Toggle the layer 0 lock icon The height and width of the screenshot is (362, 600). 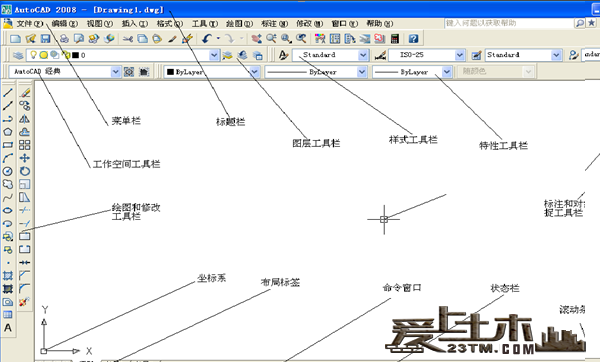pyautogui.click(x=66, y=55)
